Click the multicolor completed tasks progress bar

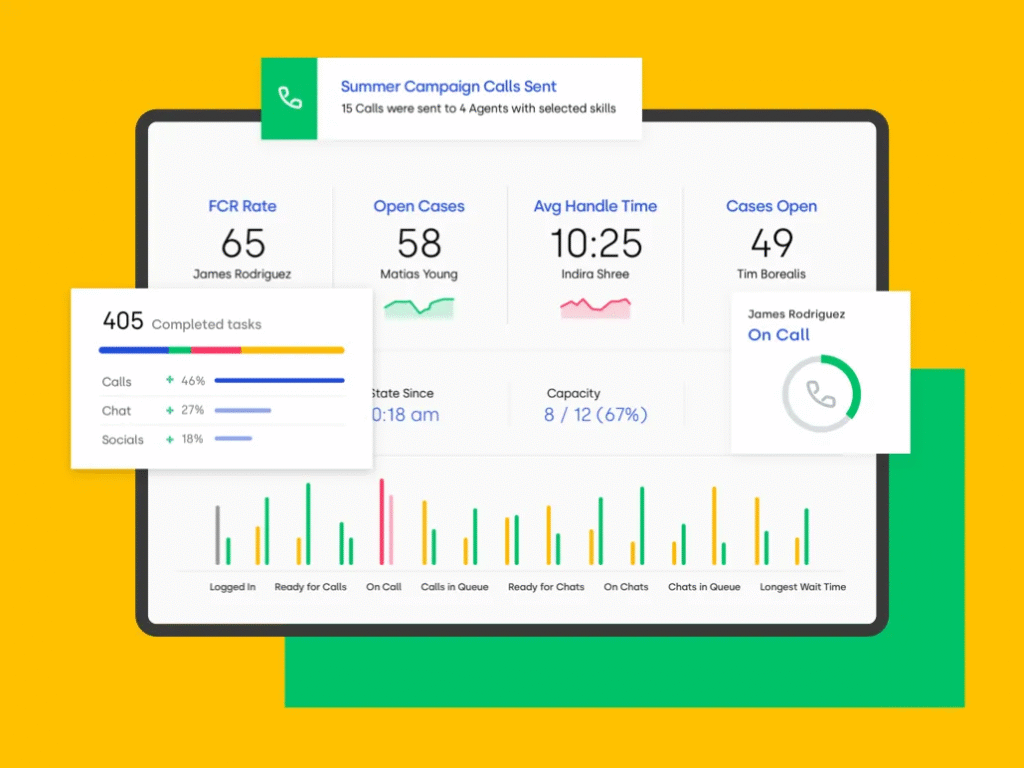pyautogui.click(x=221, y=350)
